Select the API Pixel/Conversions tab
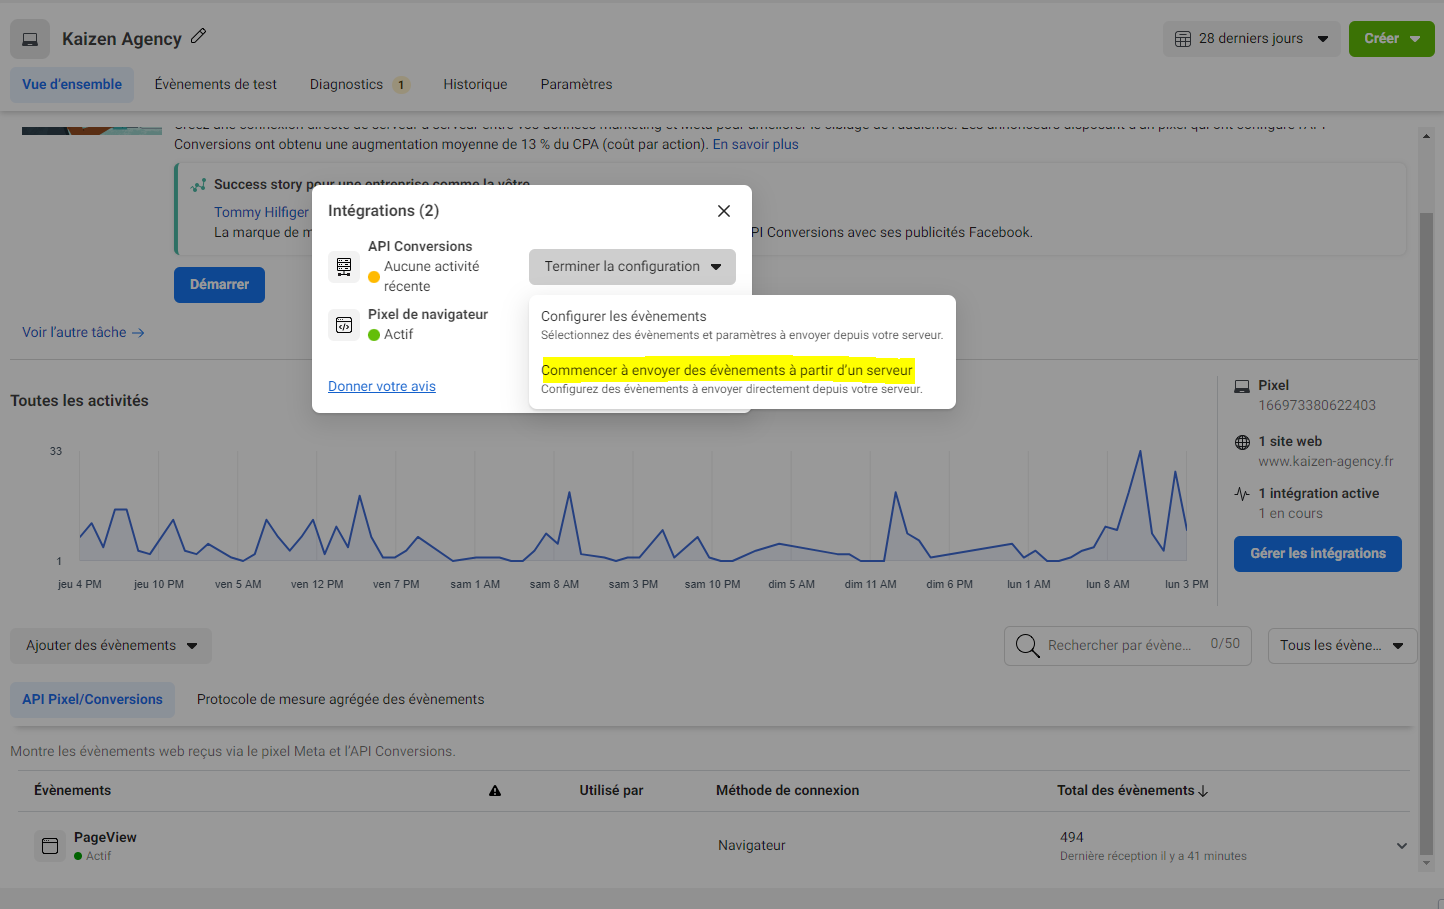Image resolution: width=1444 pixels, height=909 pixels. pyautogui.click(x=92, y=700)
